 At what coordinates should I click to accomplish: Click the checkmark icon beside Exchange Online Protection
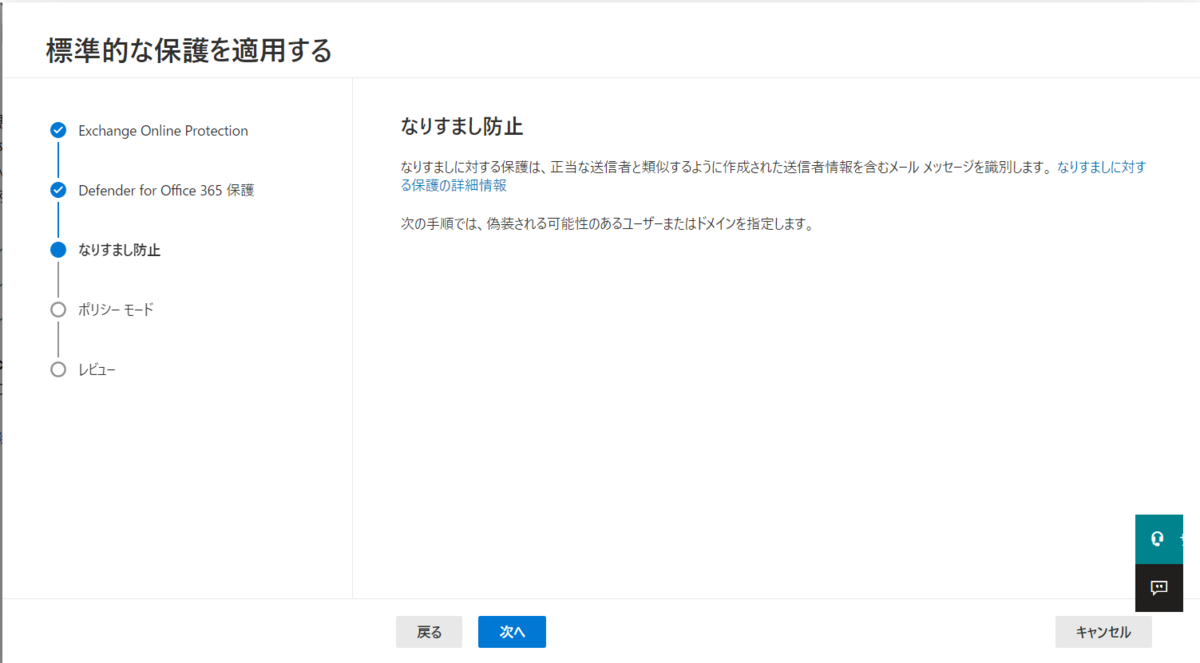pyautogui.click(x=58, y=131)
